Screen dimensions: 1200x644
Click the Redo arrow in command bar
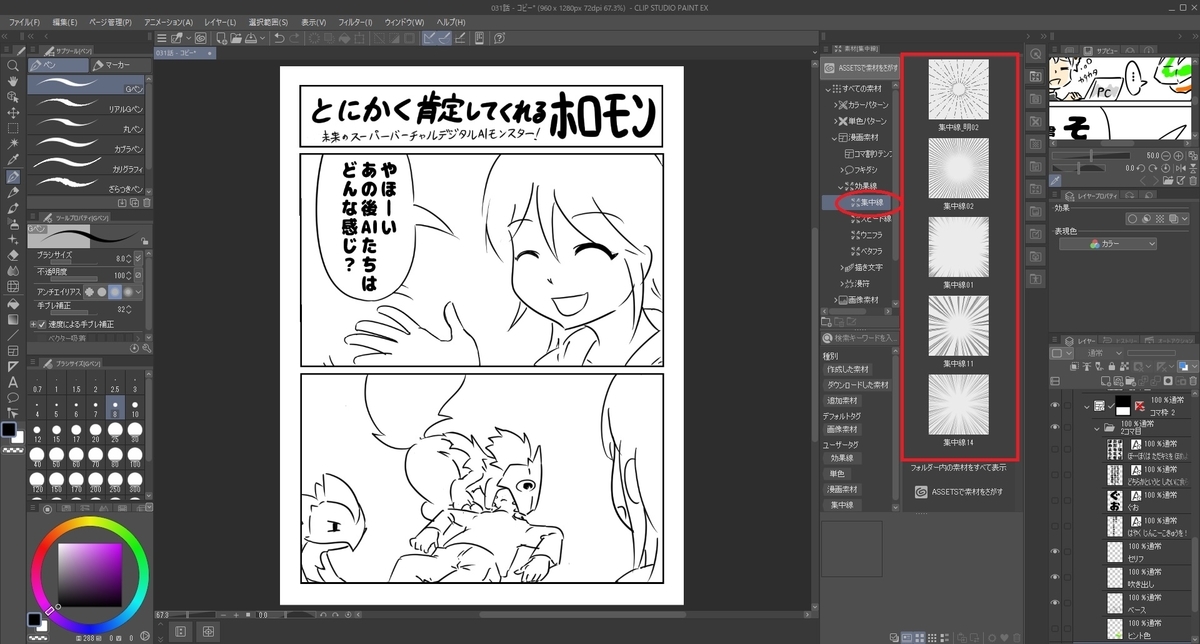[295, 38]
